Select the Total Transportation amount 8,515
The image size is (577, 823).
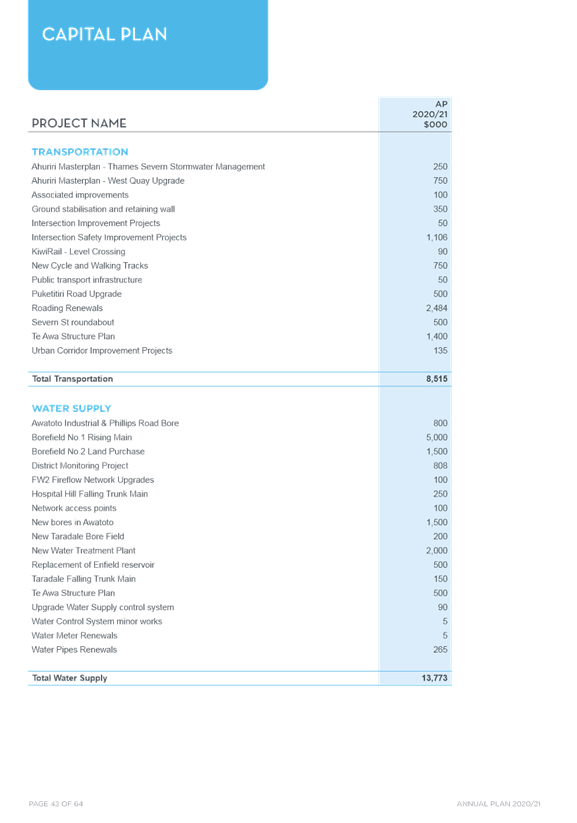click(x=437, y=379)
